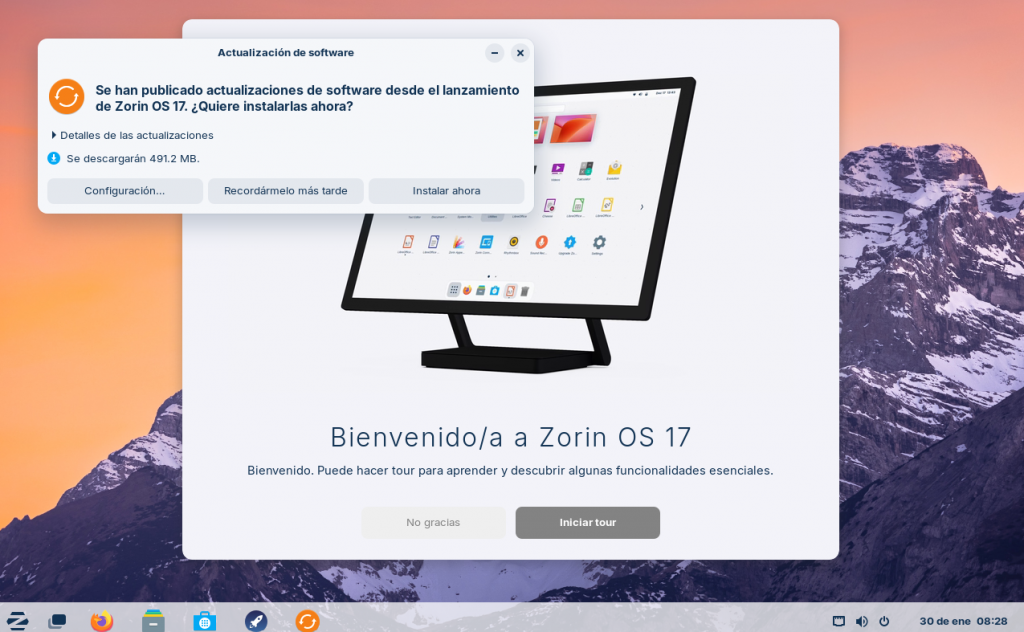Open the volume control in system tray
Image resolution: width=1024 pixels, height=632 pixels.
pyautogui.click(x=861, y=621)
